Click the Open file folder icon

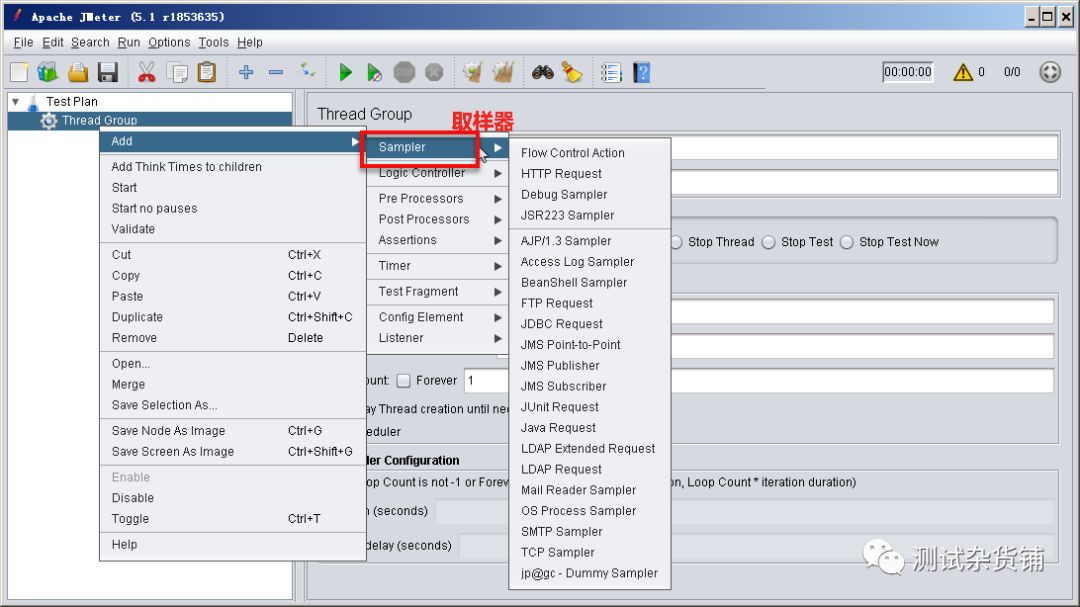[x=78, y=72]
